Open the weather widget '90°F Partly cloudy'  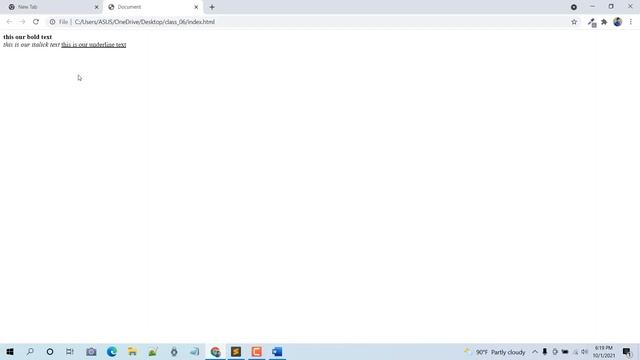pyautogui.click(x=495, y=352)
